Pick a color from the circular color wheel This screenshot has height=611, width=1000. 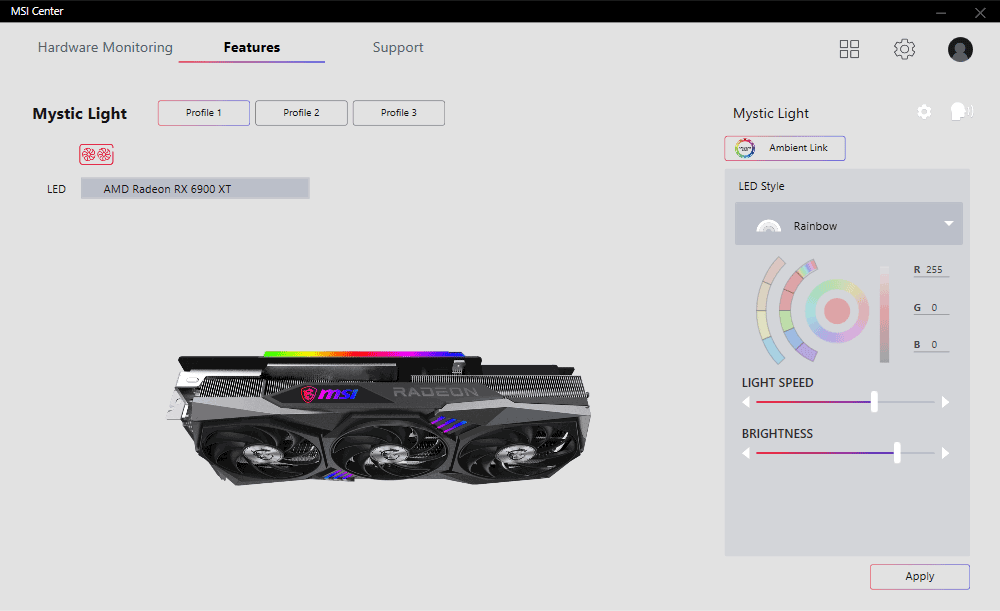(x=837, y=311)
